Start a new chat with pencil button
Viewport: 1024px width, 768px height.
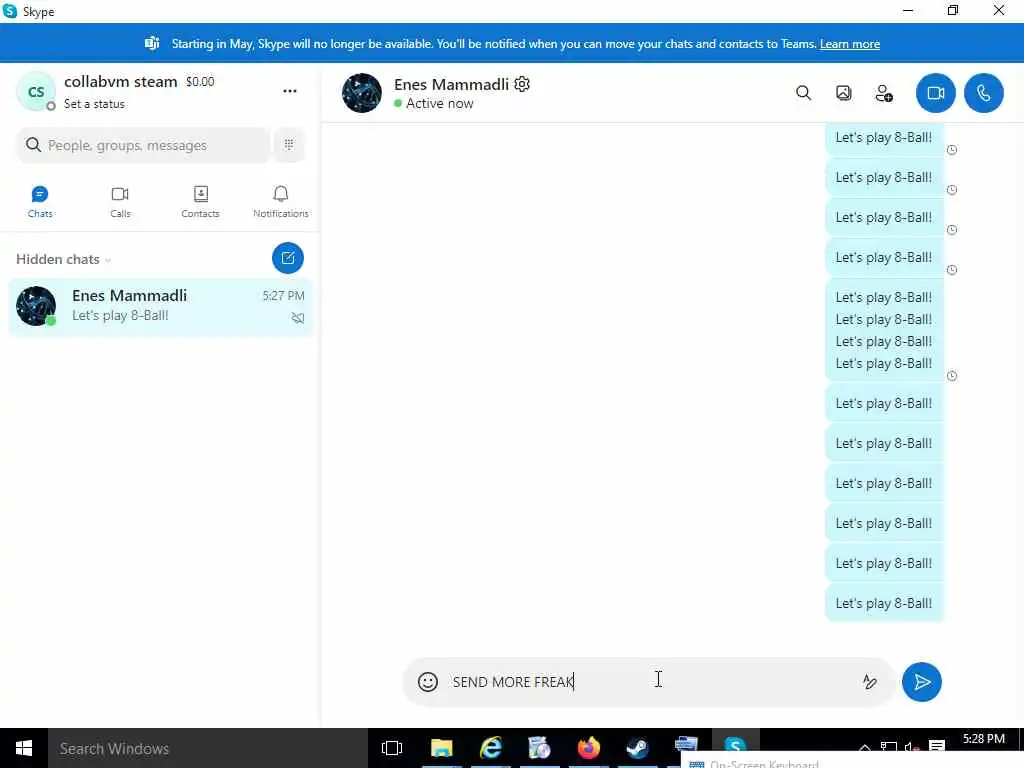point(288,258)
